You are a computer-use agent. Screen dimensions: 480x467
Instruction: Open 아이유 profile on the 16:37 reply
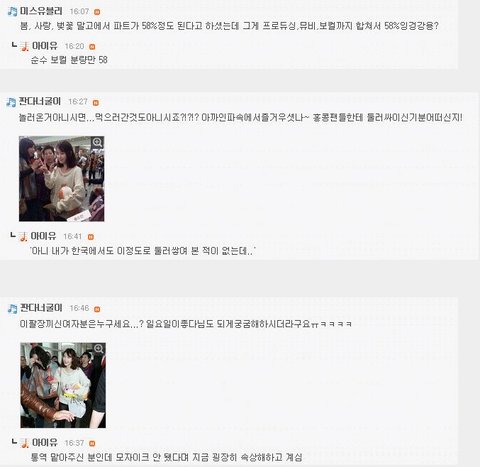click(45, 442)
